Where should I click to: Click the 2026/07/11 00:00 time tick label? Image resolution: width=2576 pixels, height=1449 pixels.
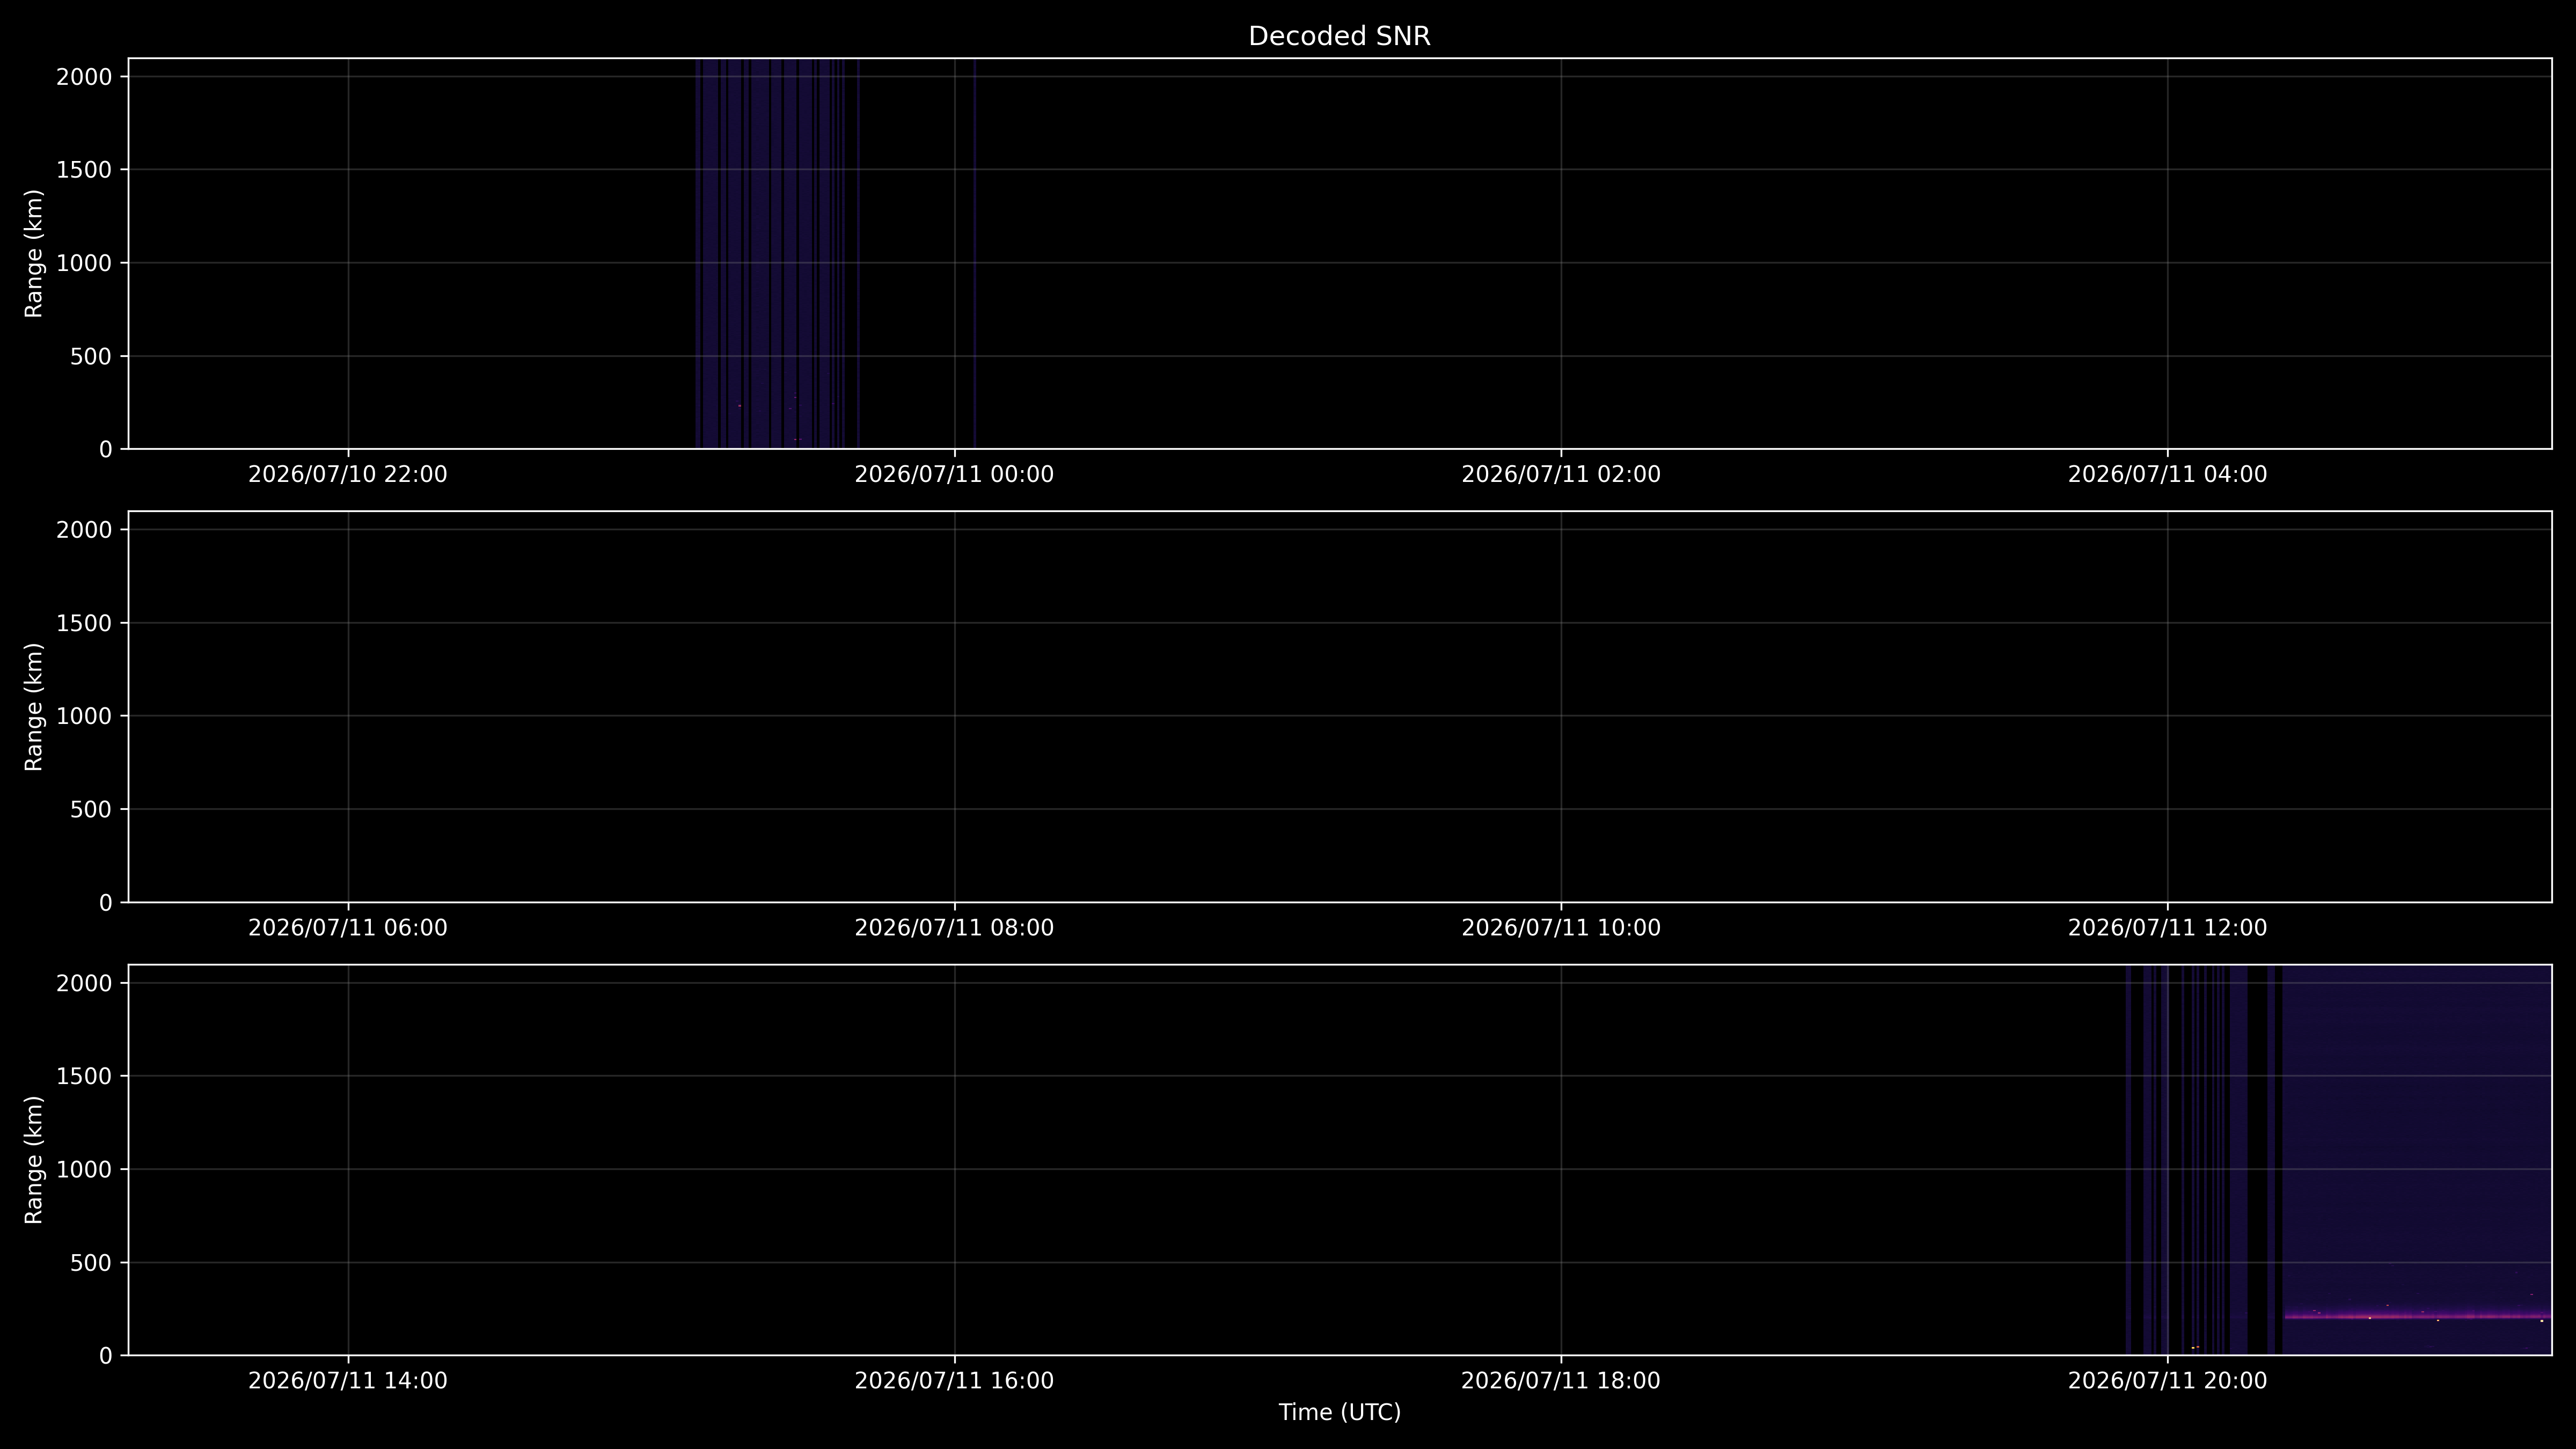click(954, 474)
